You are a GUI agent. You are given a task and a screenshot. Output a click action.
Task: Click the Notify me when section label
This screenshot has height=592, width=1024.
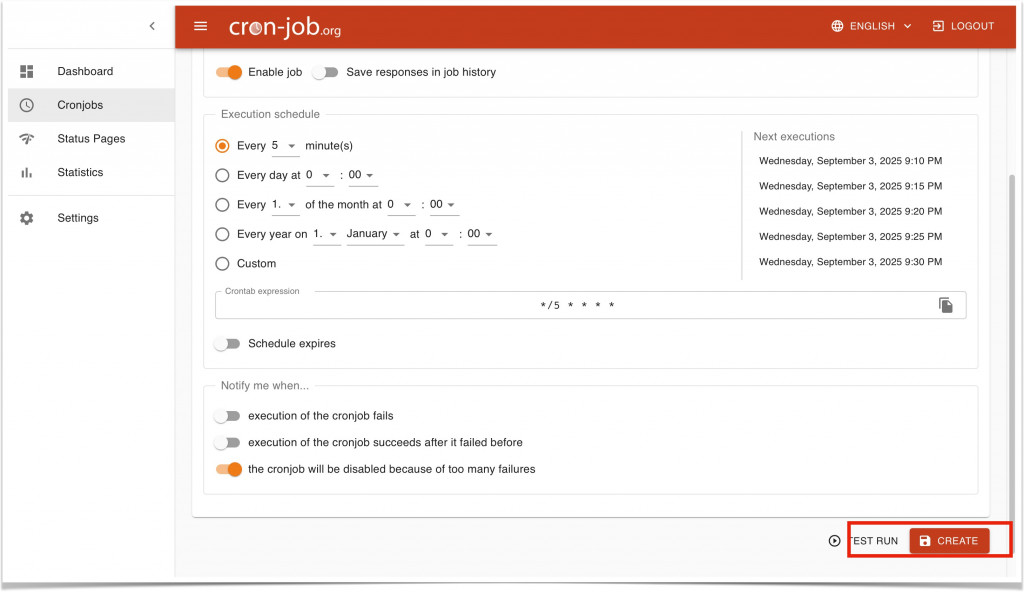tap(264, 386)
